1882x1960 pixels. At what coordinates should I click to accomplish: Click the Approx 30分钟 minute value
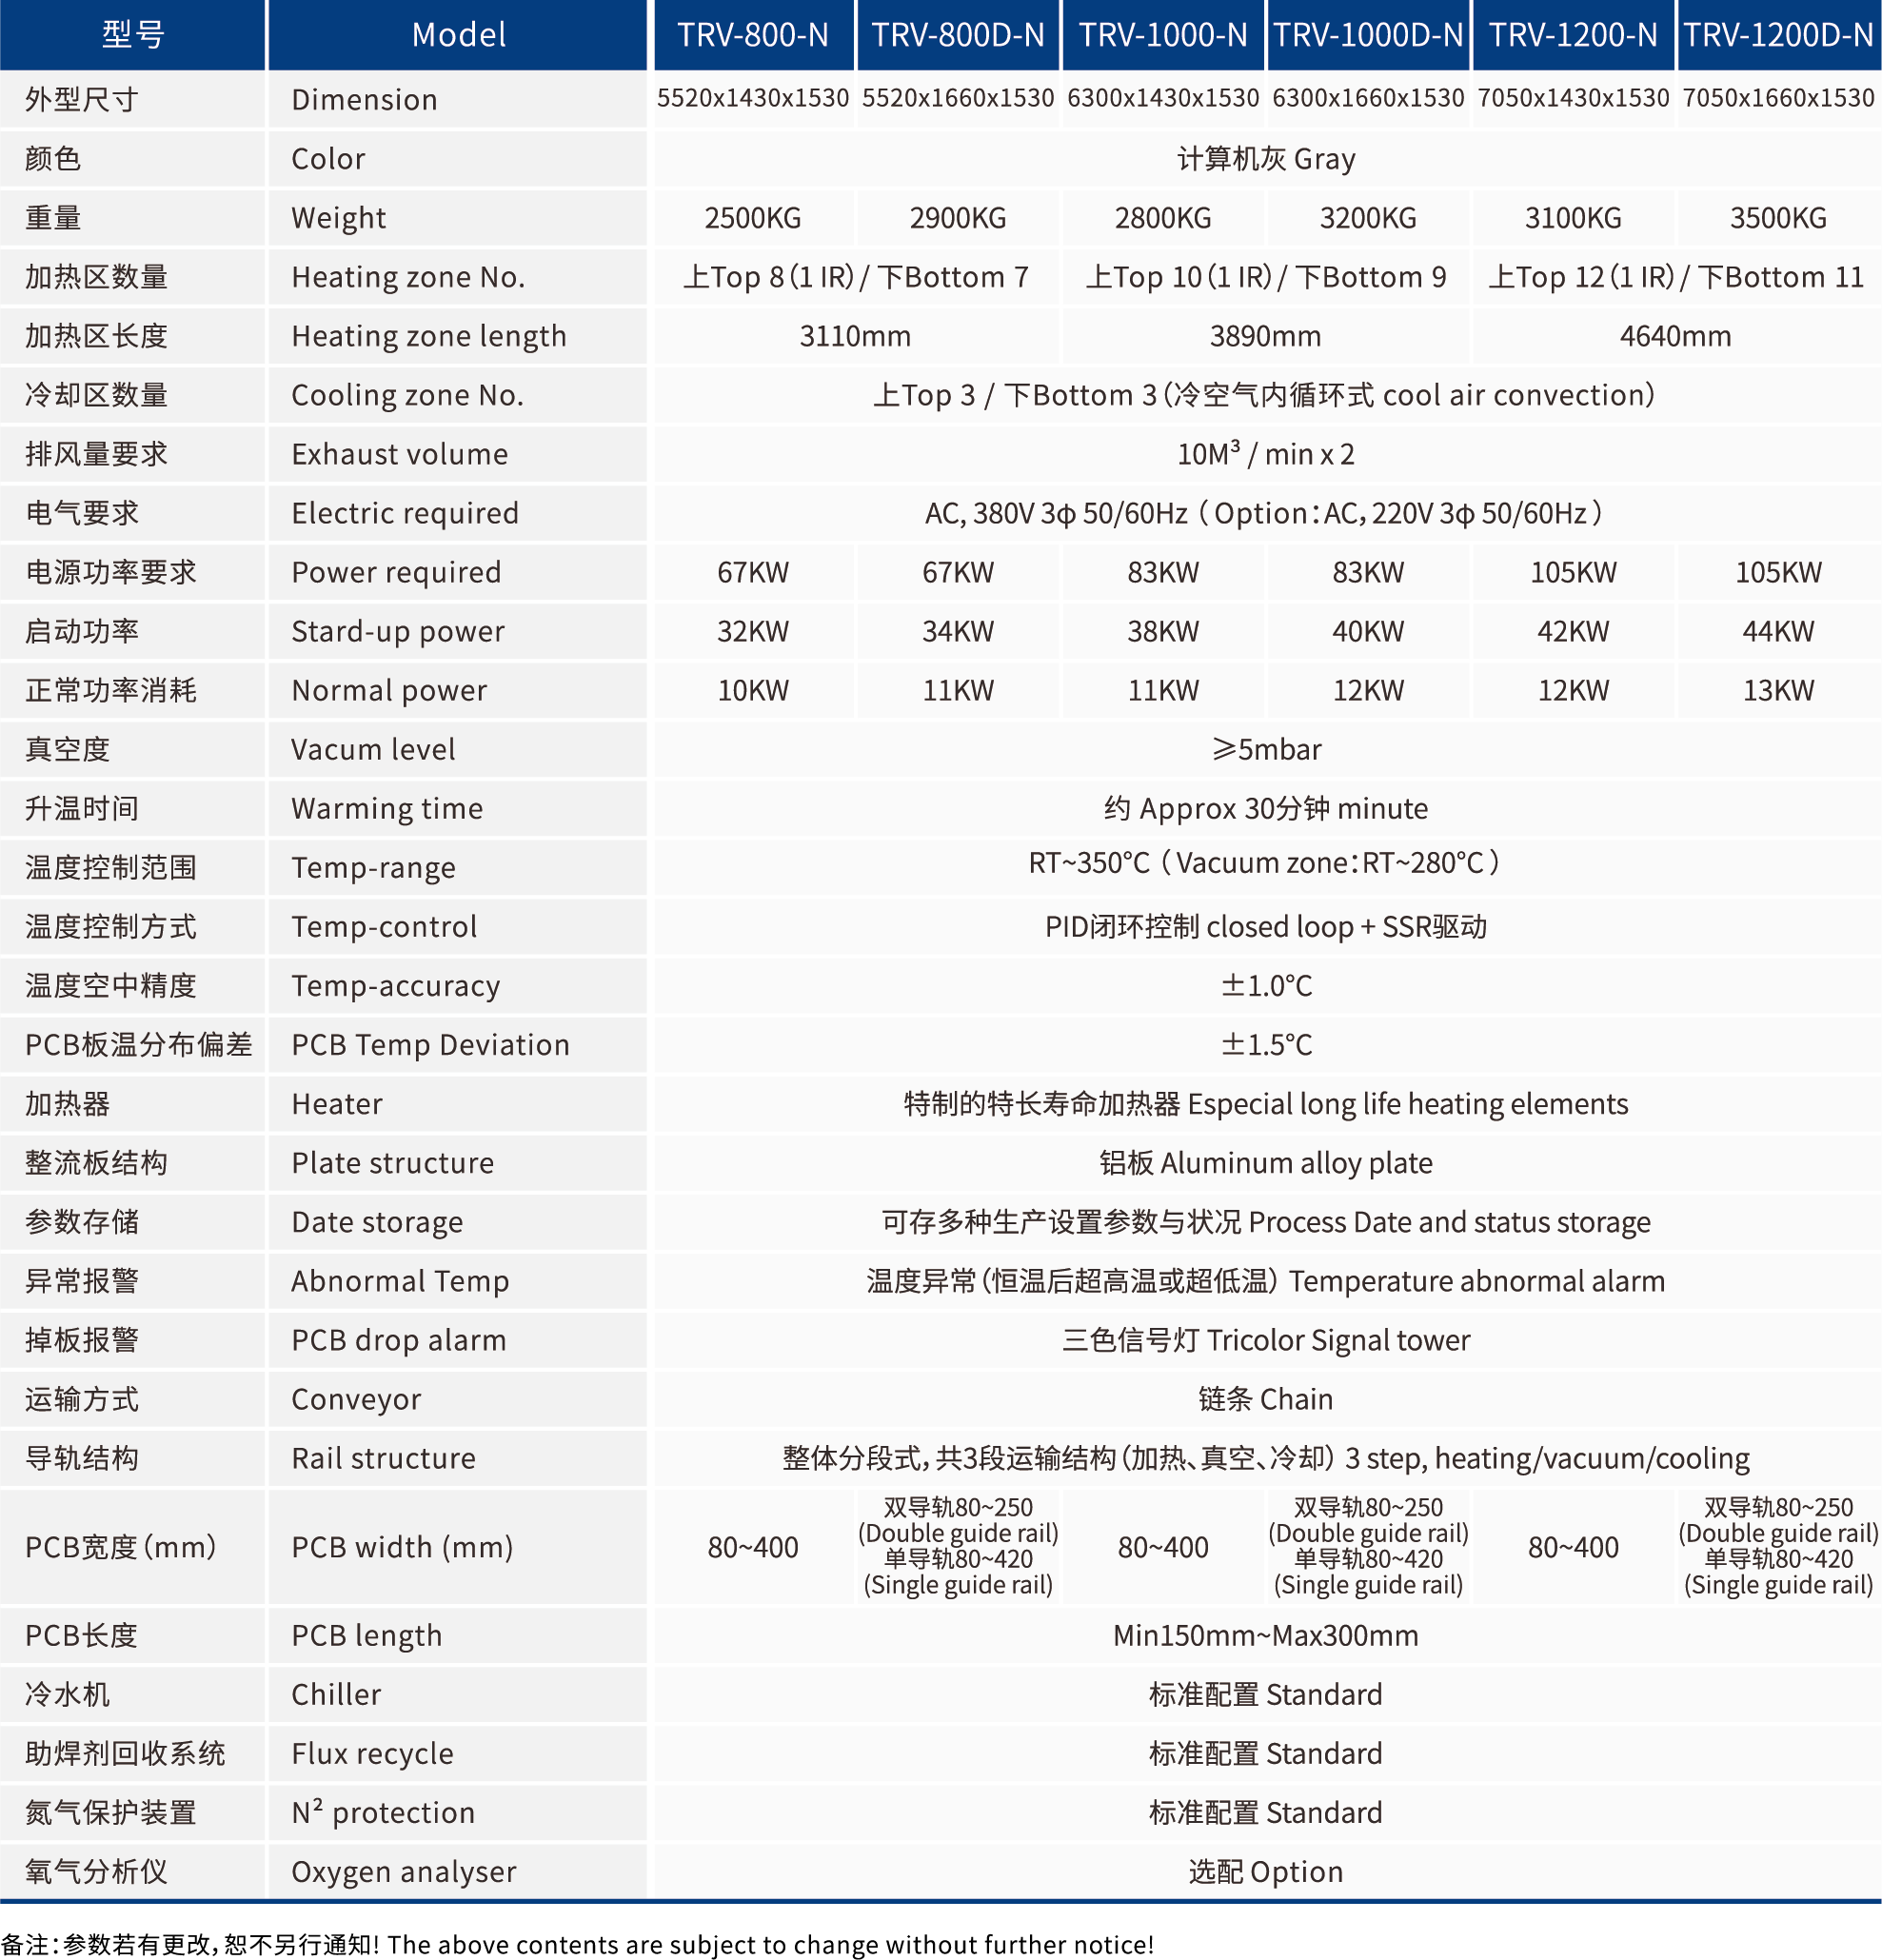click(x=1266, y=808)
